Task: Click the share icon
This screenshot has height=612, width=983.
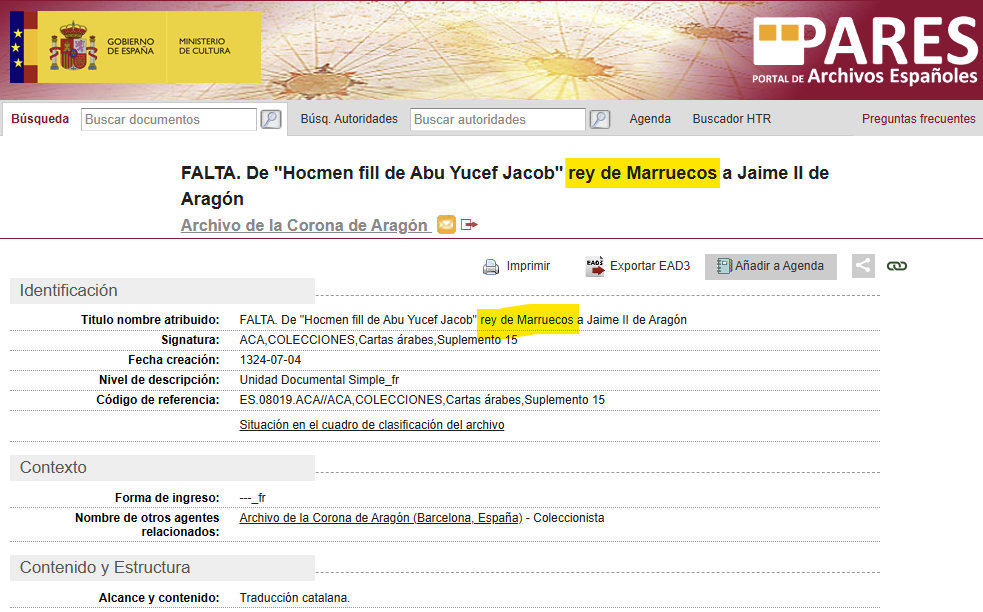Action: pyautogui.click(x=863, y=266)
